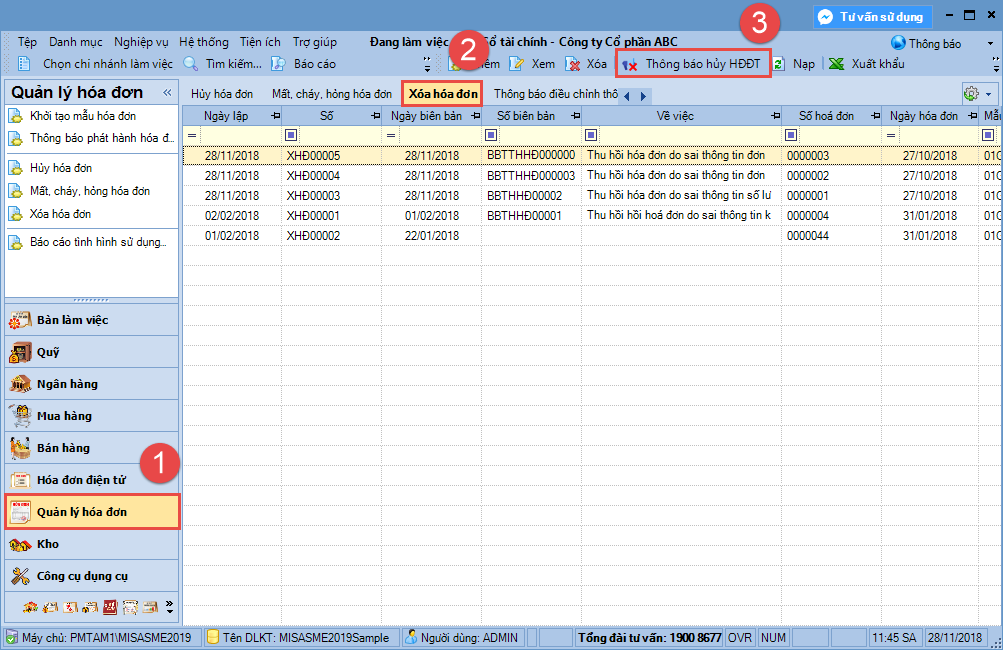Pin the Về việc column
The height and width of the screenshot is (650, 1003).
pyautogui.click(x=775, y=116)
